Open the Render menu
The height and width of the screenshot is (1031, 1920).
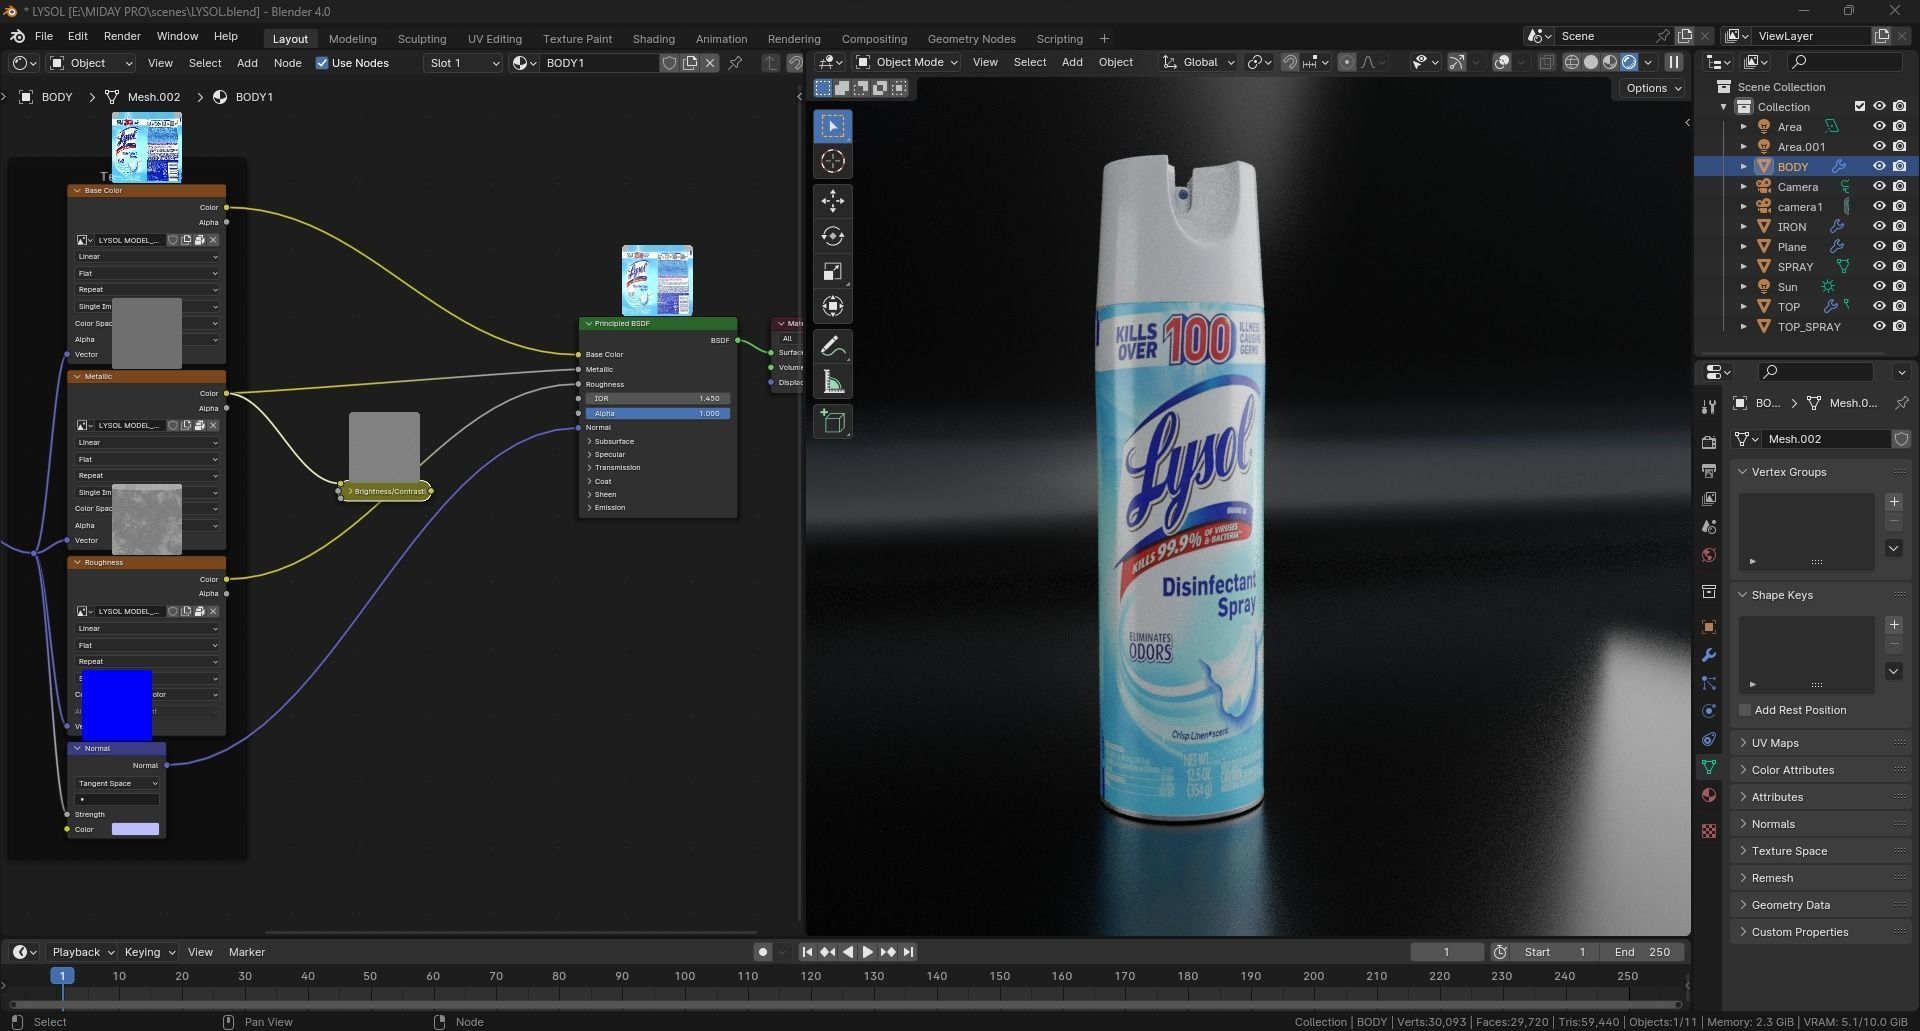[x=122, y=36]
